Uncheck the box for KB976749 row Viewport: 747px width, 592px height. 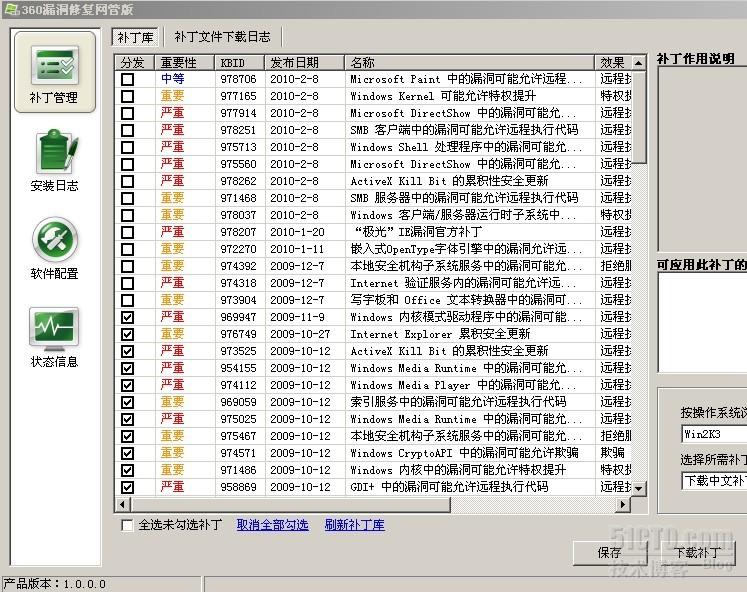[127, 334]
